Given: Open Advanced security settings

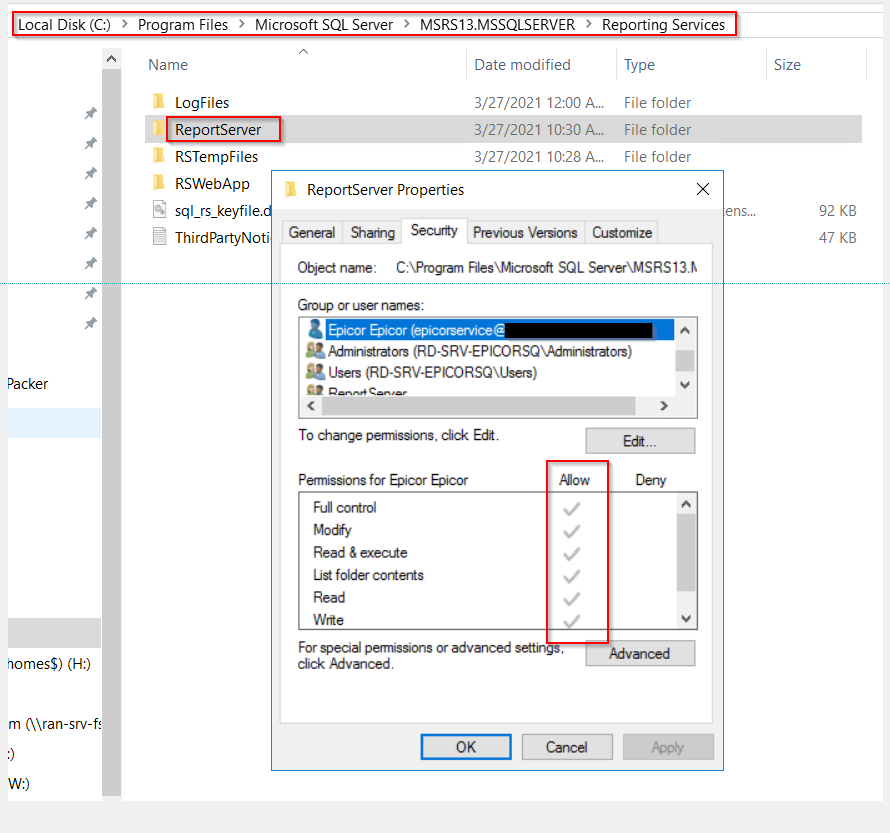Looking at the screenshot, I should (x=640, y=653).
